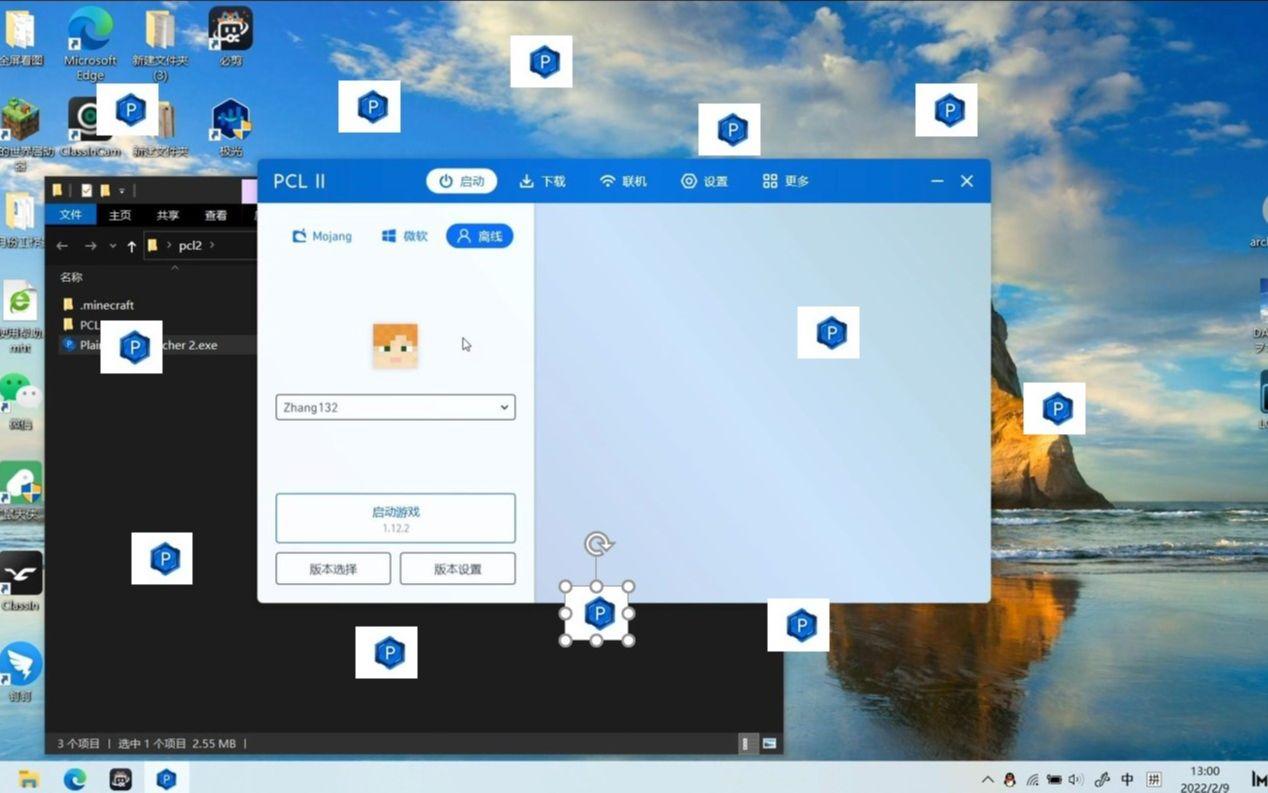Select 必剪 desktop shortcut

(230, 36)
